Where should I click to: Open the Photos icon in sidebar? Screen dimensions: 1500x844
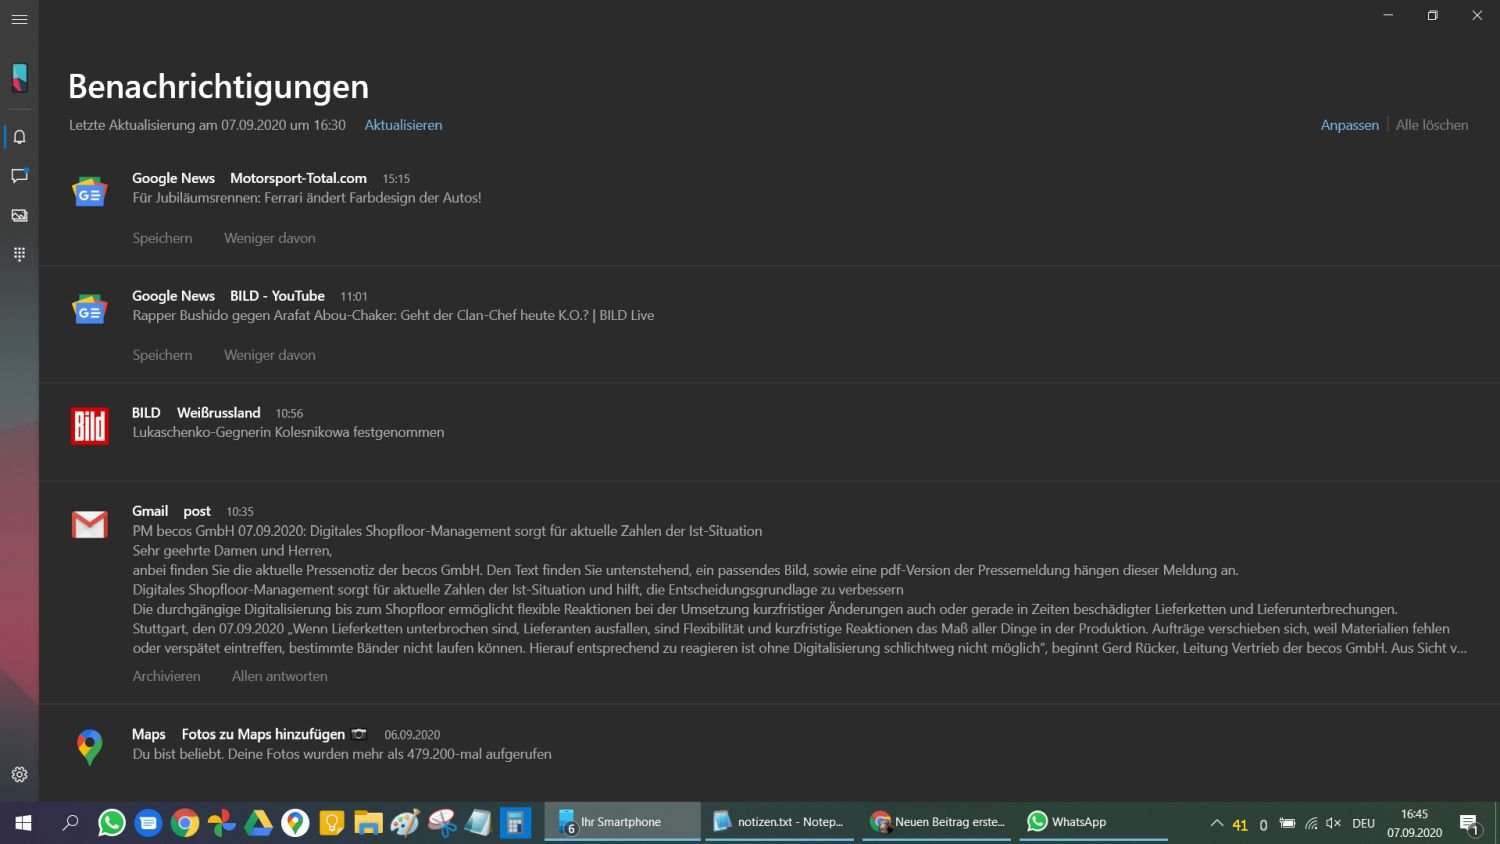[x=19, y=215]
